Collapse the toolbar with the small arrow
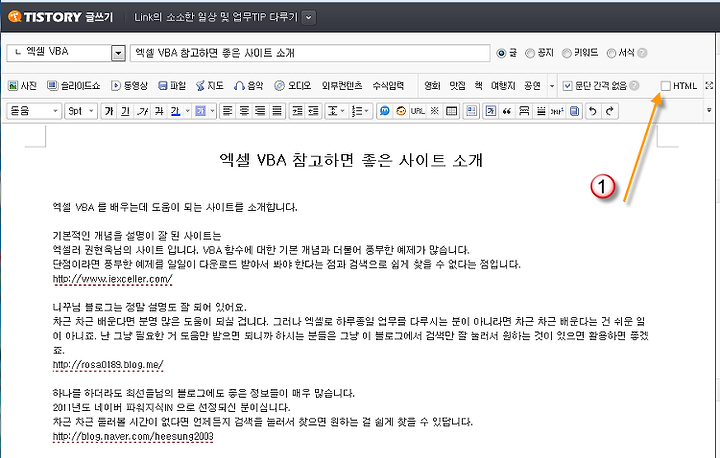Image resolution: width=720 pixels, height=458 pixels. [709, 110]
